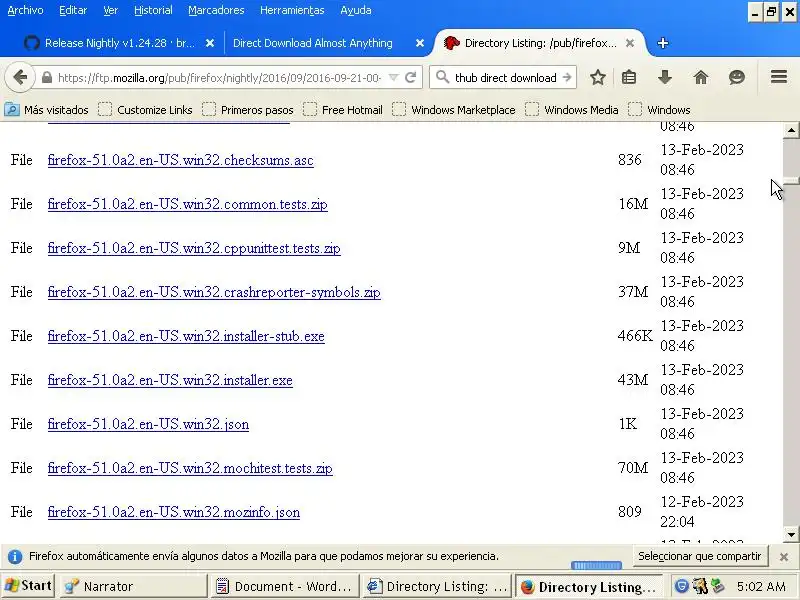
Task: Open the Editar menu
Action: tap(73, 10)
